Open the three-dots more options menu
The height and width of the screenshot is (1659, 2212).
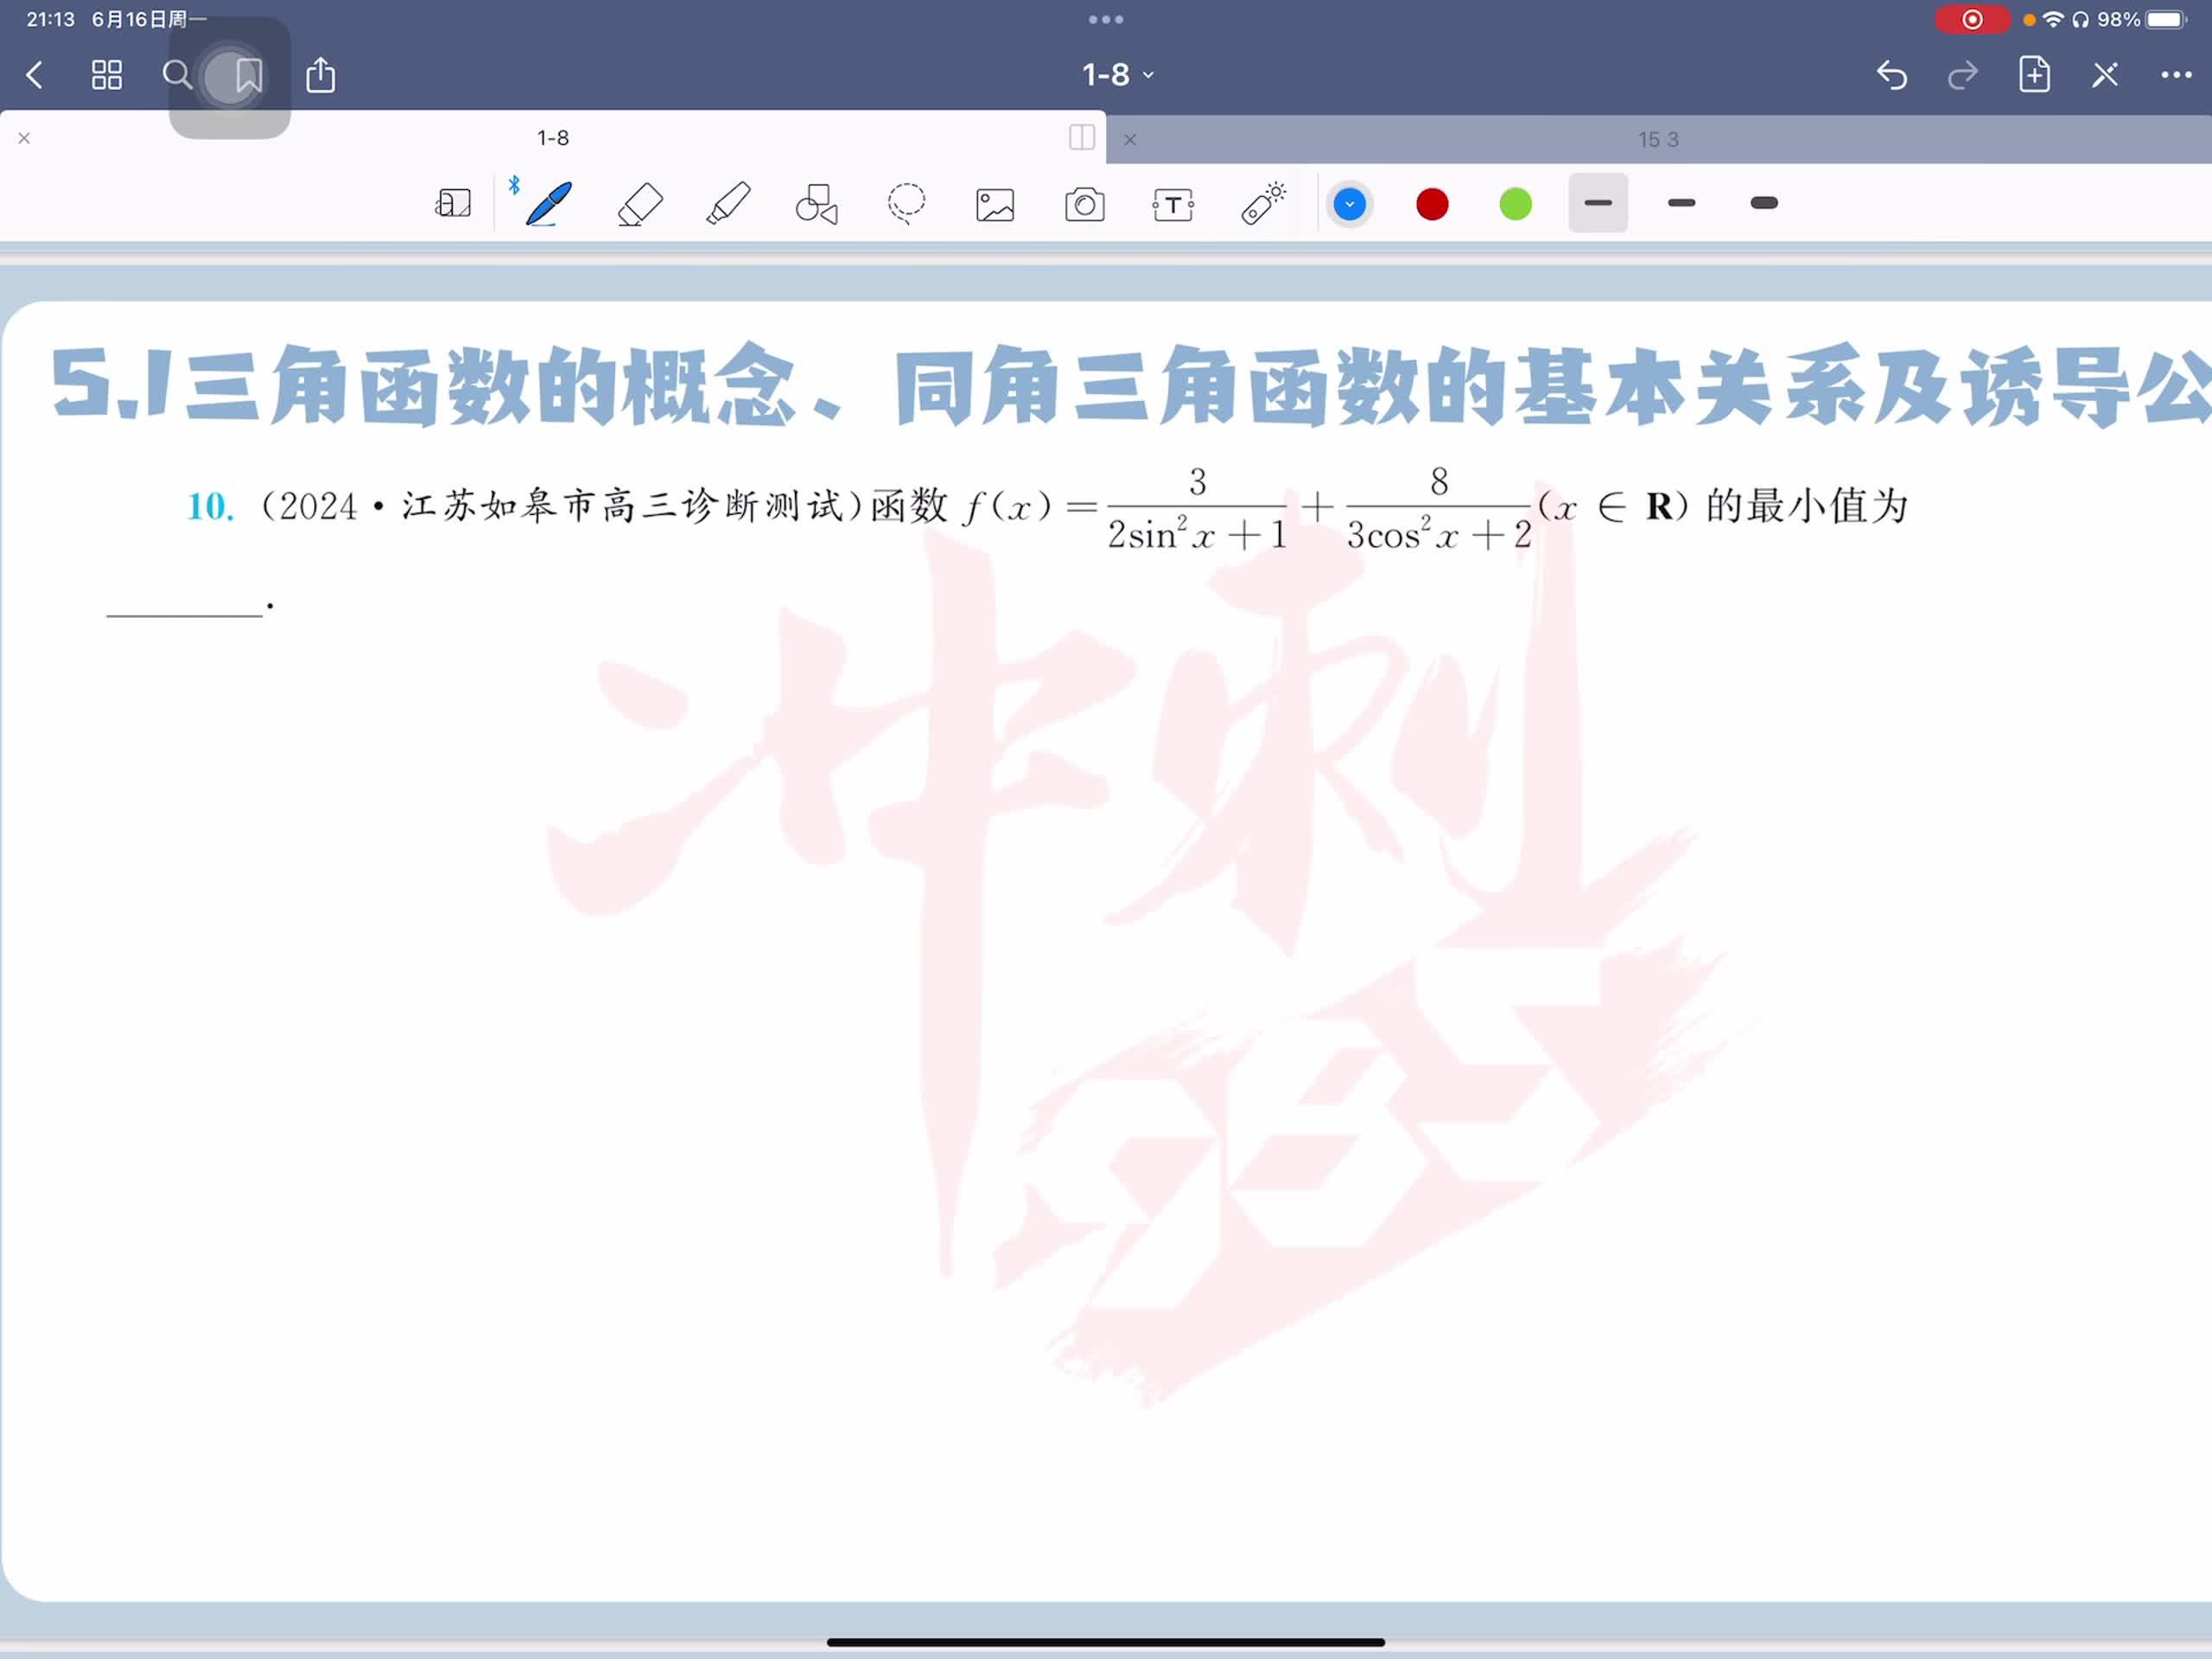2176,75
